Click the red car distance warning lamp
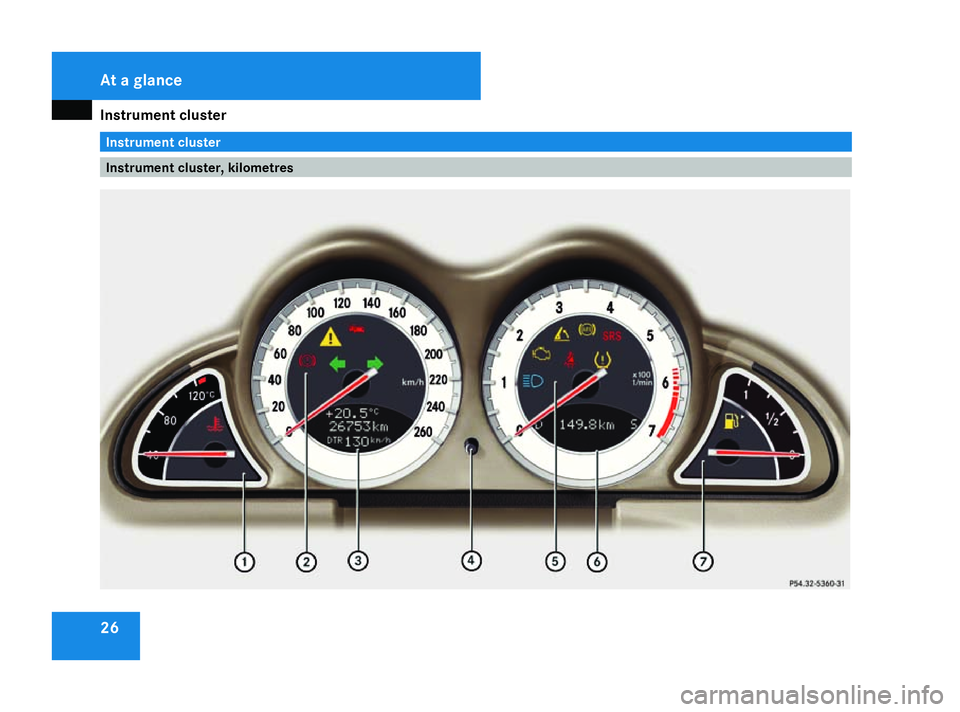 pos(357,329)
